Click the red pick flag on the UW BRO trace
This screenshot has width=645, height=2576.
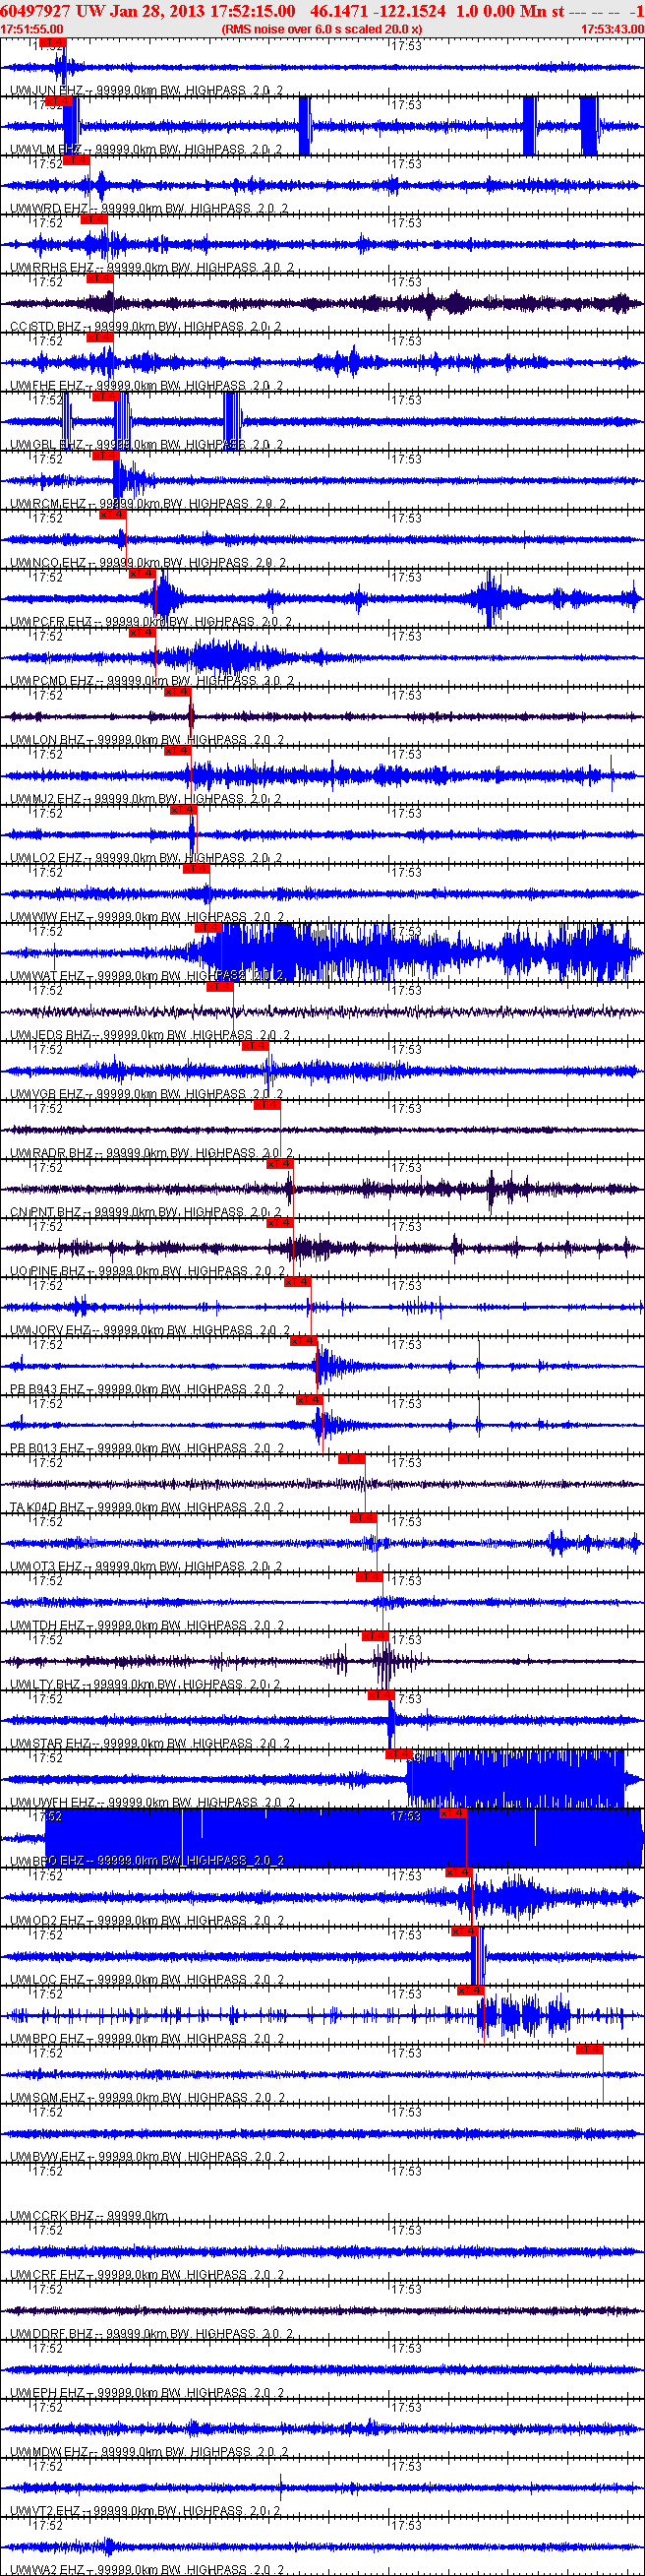tap(452, 1813)
